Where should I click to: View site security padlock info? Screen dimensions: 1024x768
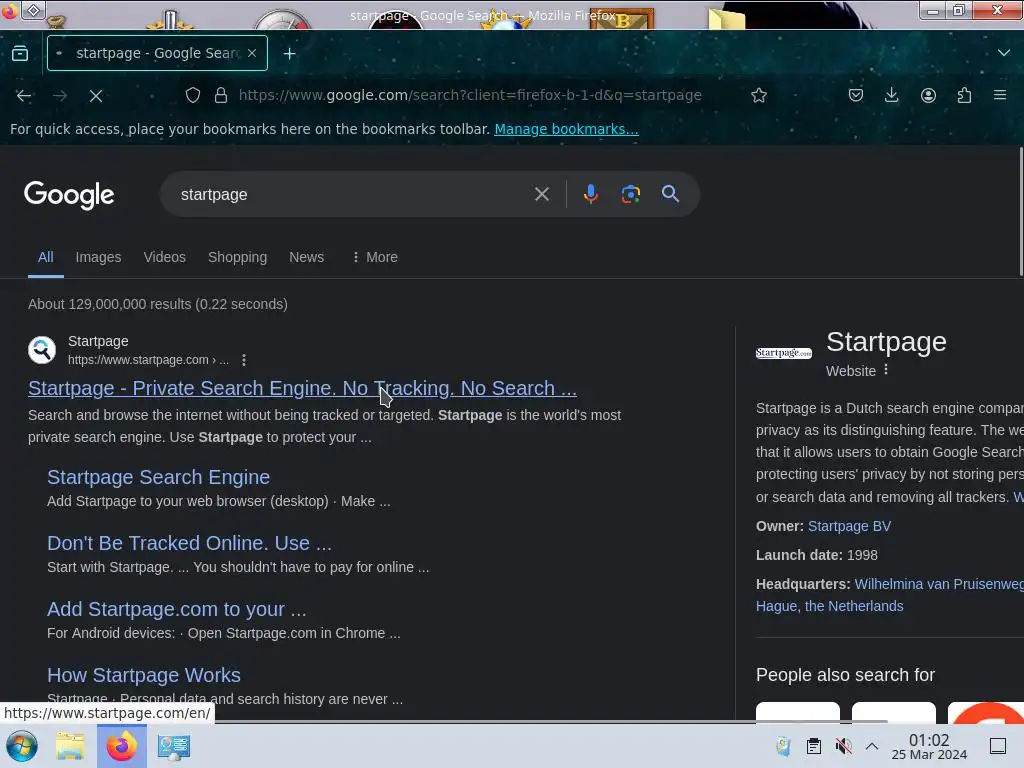point(221,95)
